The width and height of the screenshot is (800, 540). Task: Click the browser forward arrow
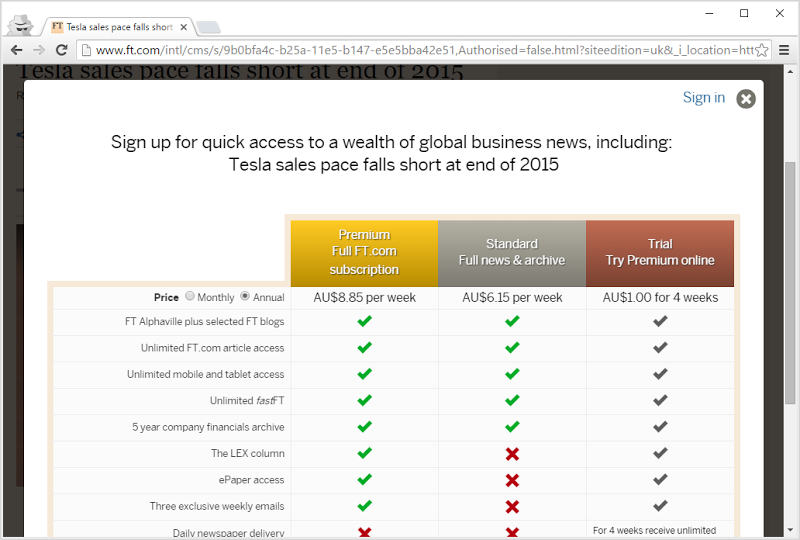(x=39, y=50)
